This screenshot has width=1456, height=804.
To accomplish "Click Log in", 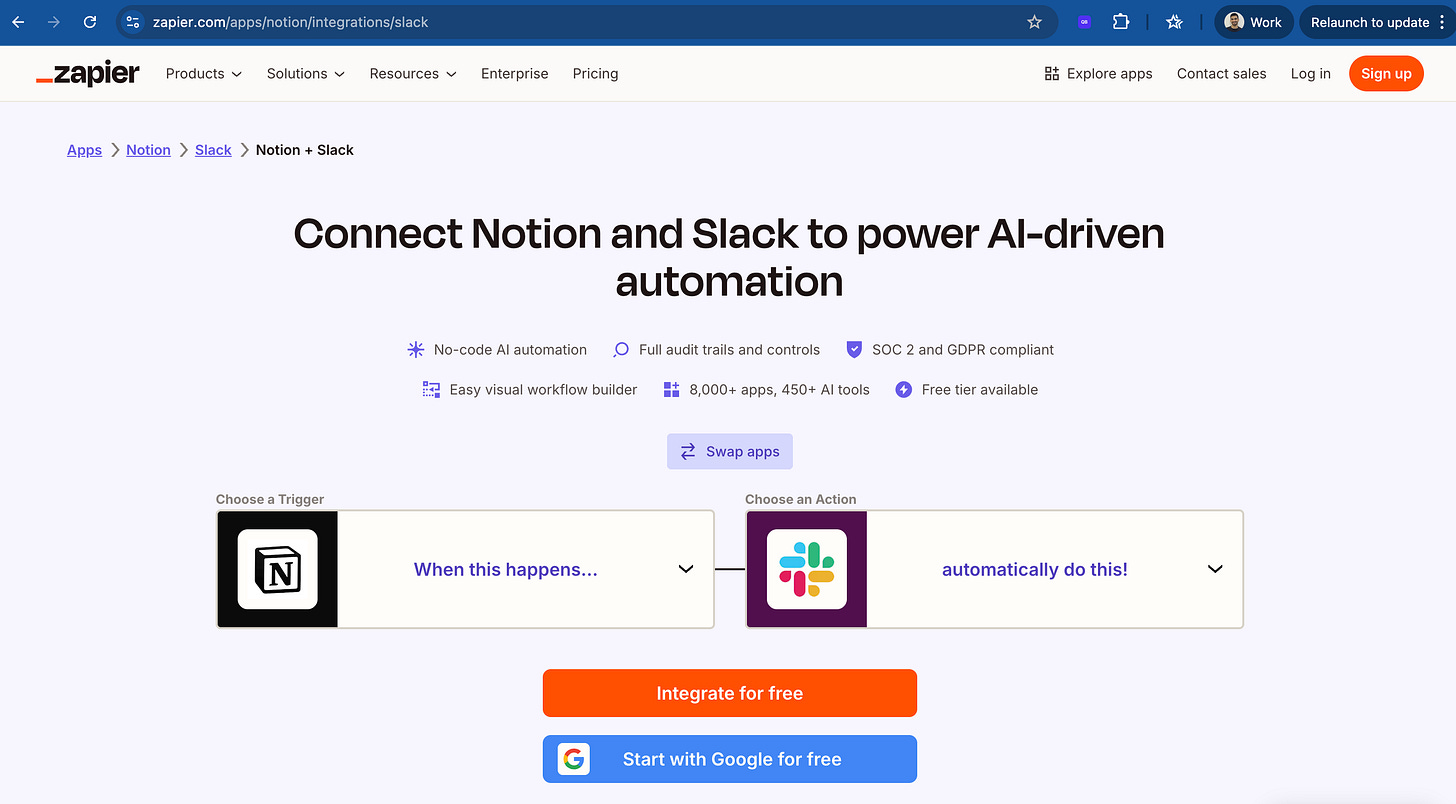I will pos(1311,74).
